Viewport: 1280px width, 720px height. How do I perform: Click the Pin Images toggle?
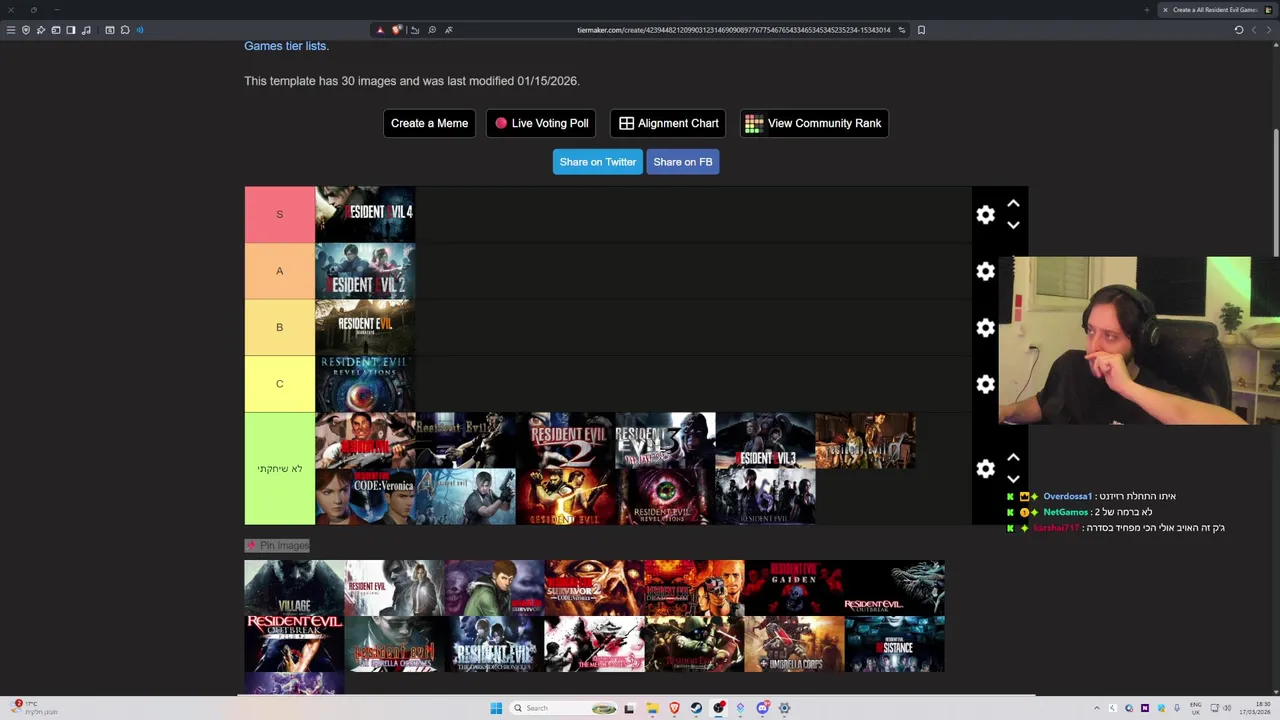277,545
